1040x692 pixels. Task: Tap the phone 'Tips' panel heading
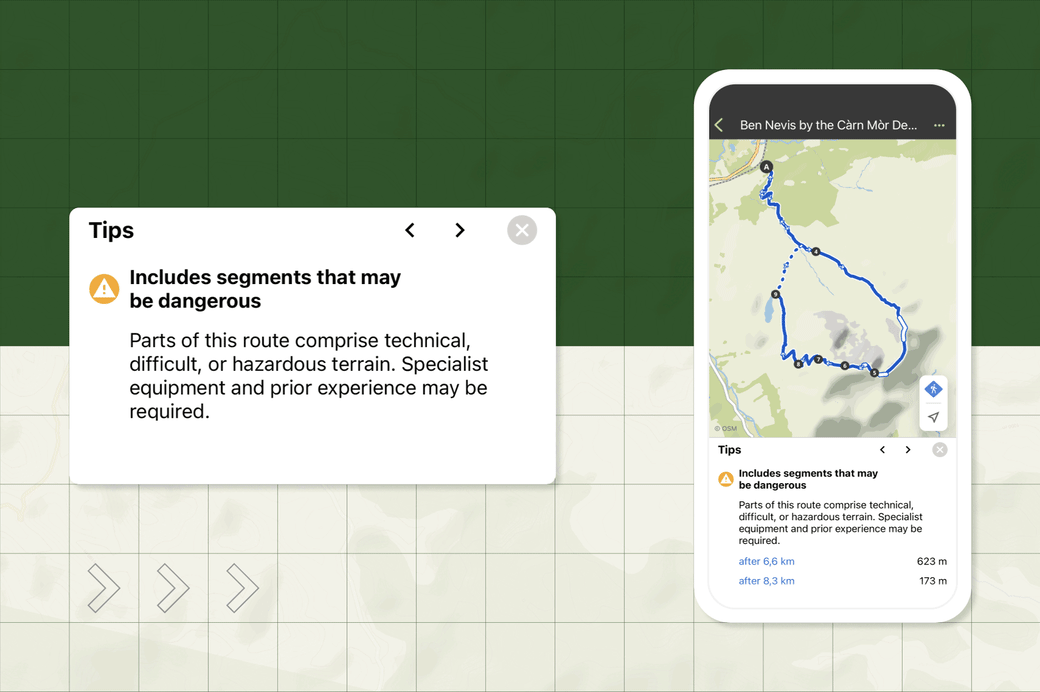(729, 450)
